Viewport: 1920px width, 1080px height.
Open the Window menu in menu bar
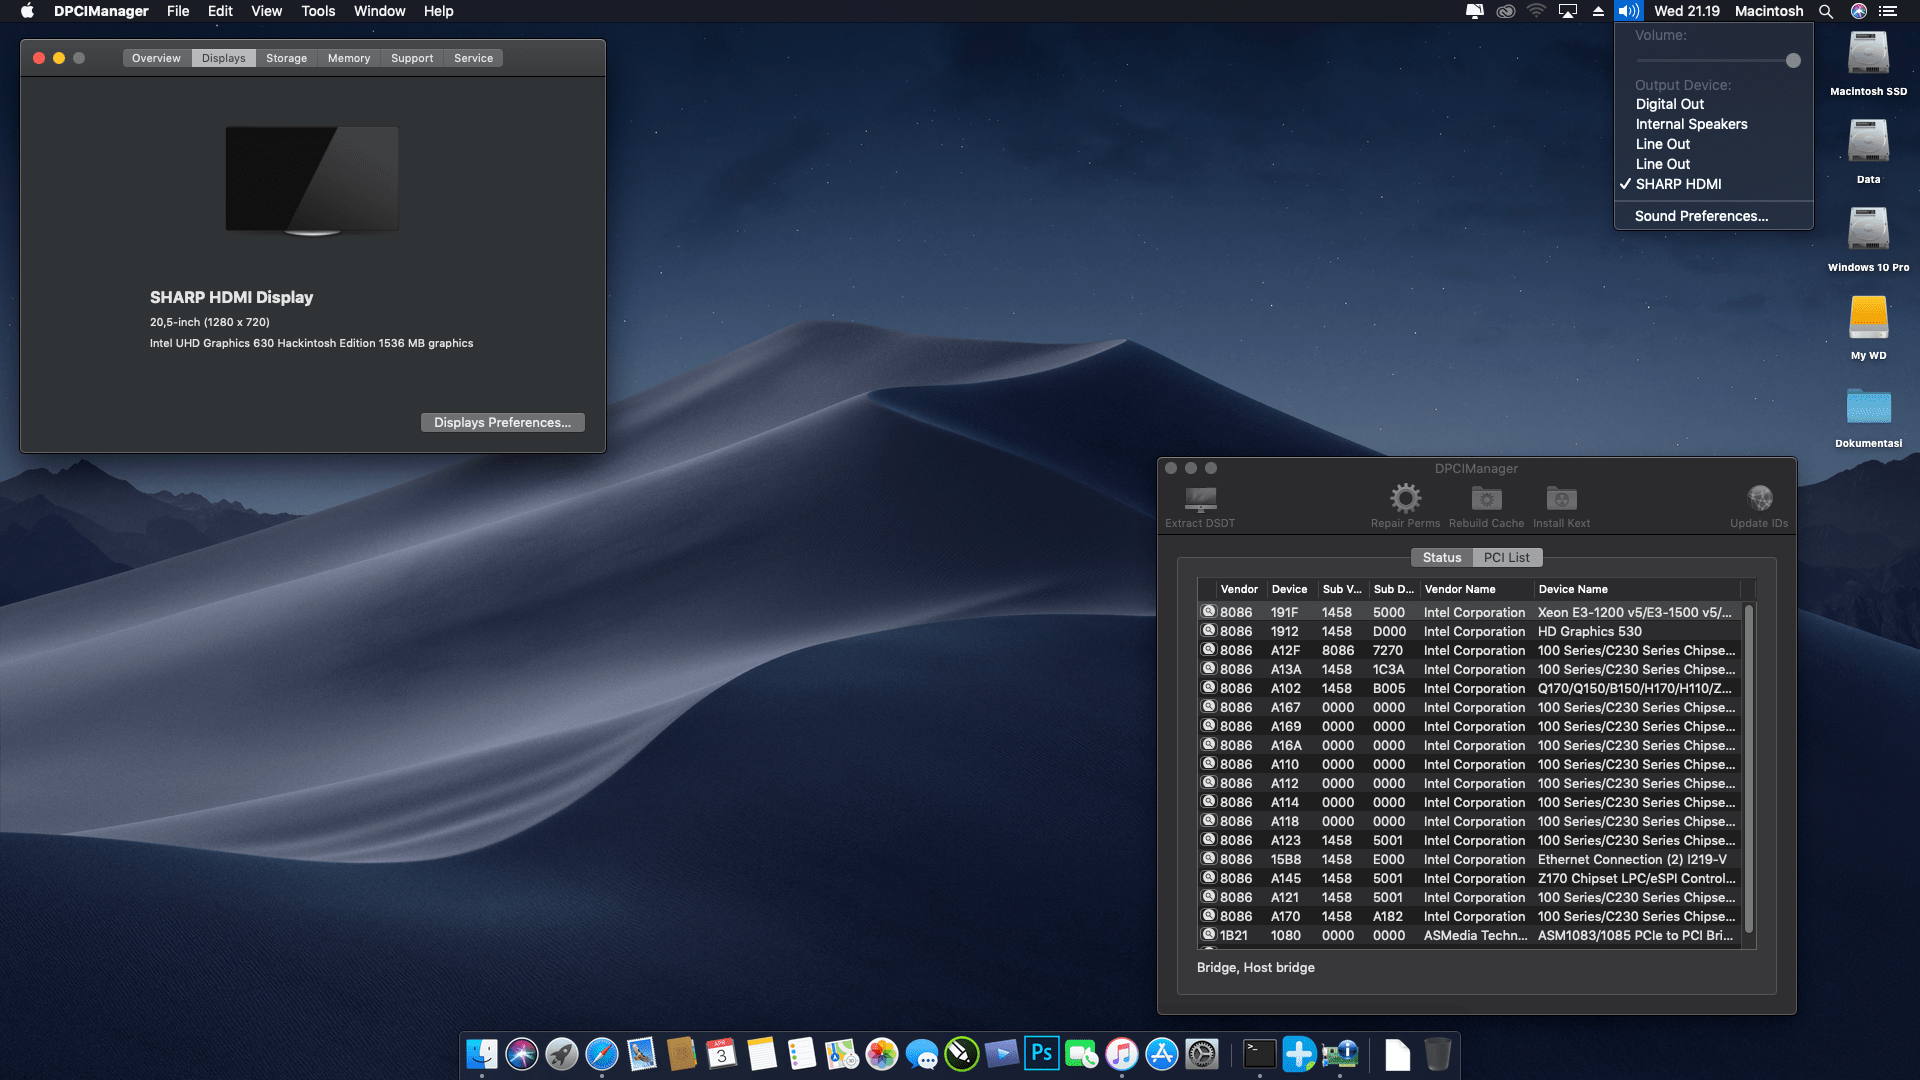click(379, 11)
